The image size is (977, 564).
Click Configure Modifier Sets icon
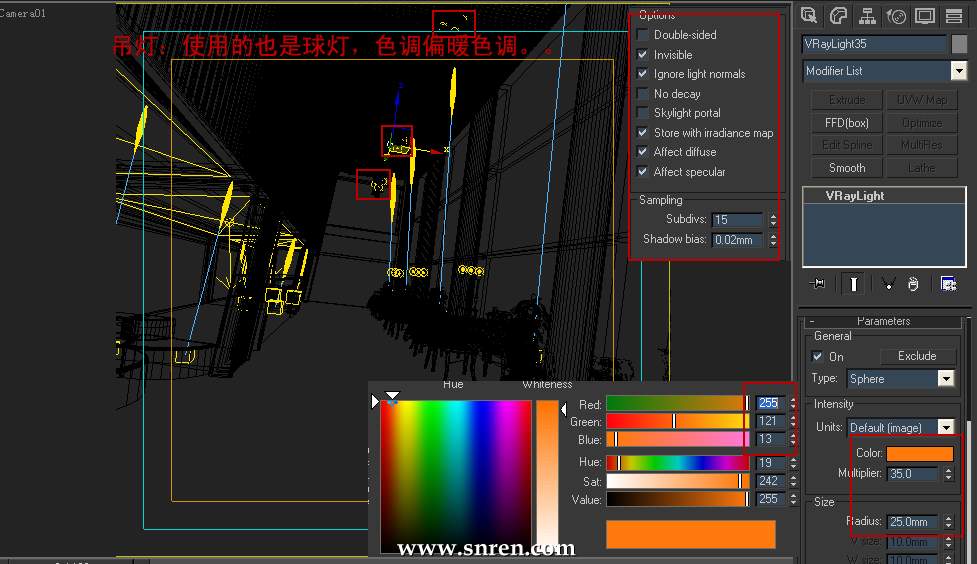(x=948, y=284)
